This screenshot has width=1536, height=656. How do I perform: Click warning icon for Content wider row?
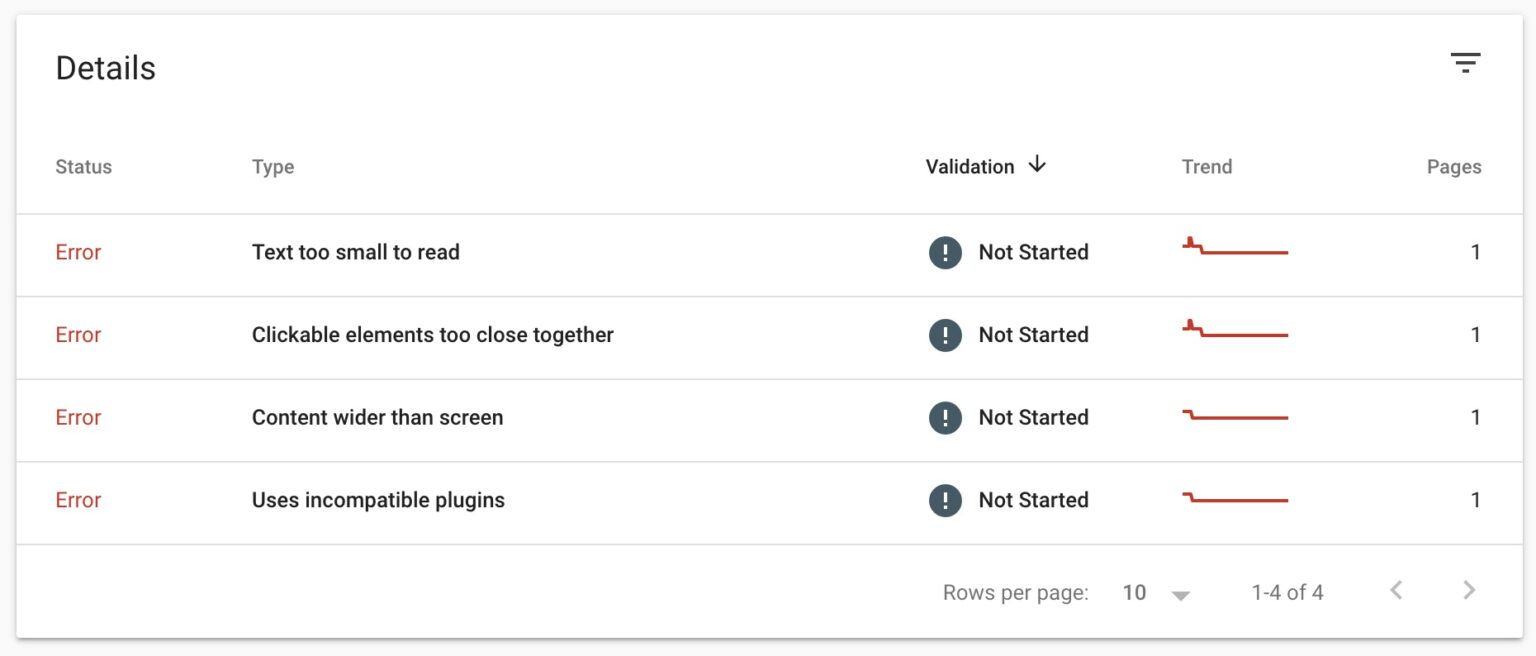[x=945, y=418]
